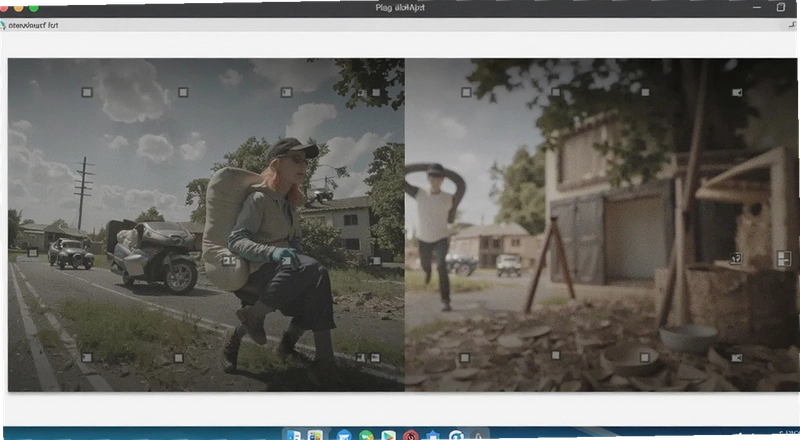
Task: Click the restore window button in title bar
Action: coord(781,7)
